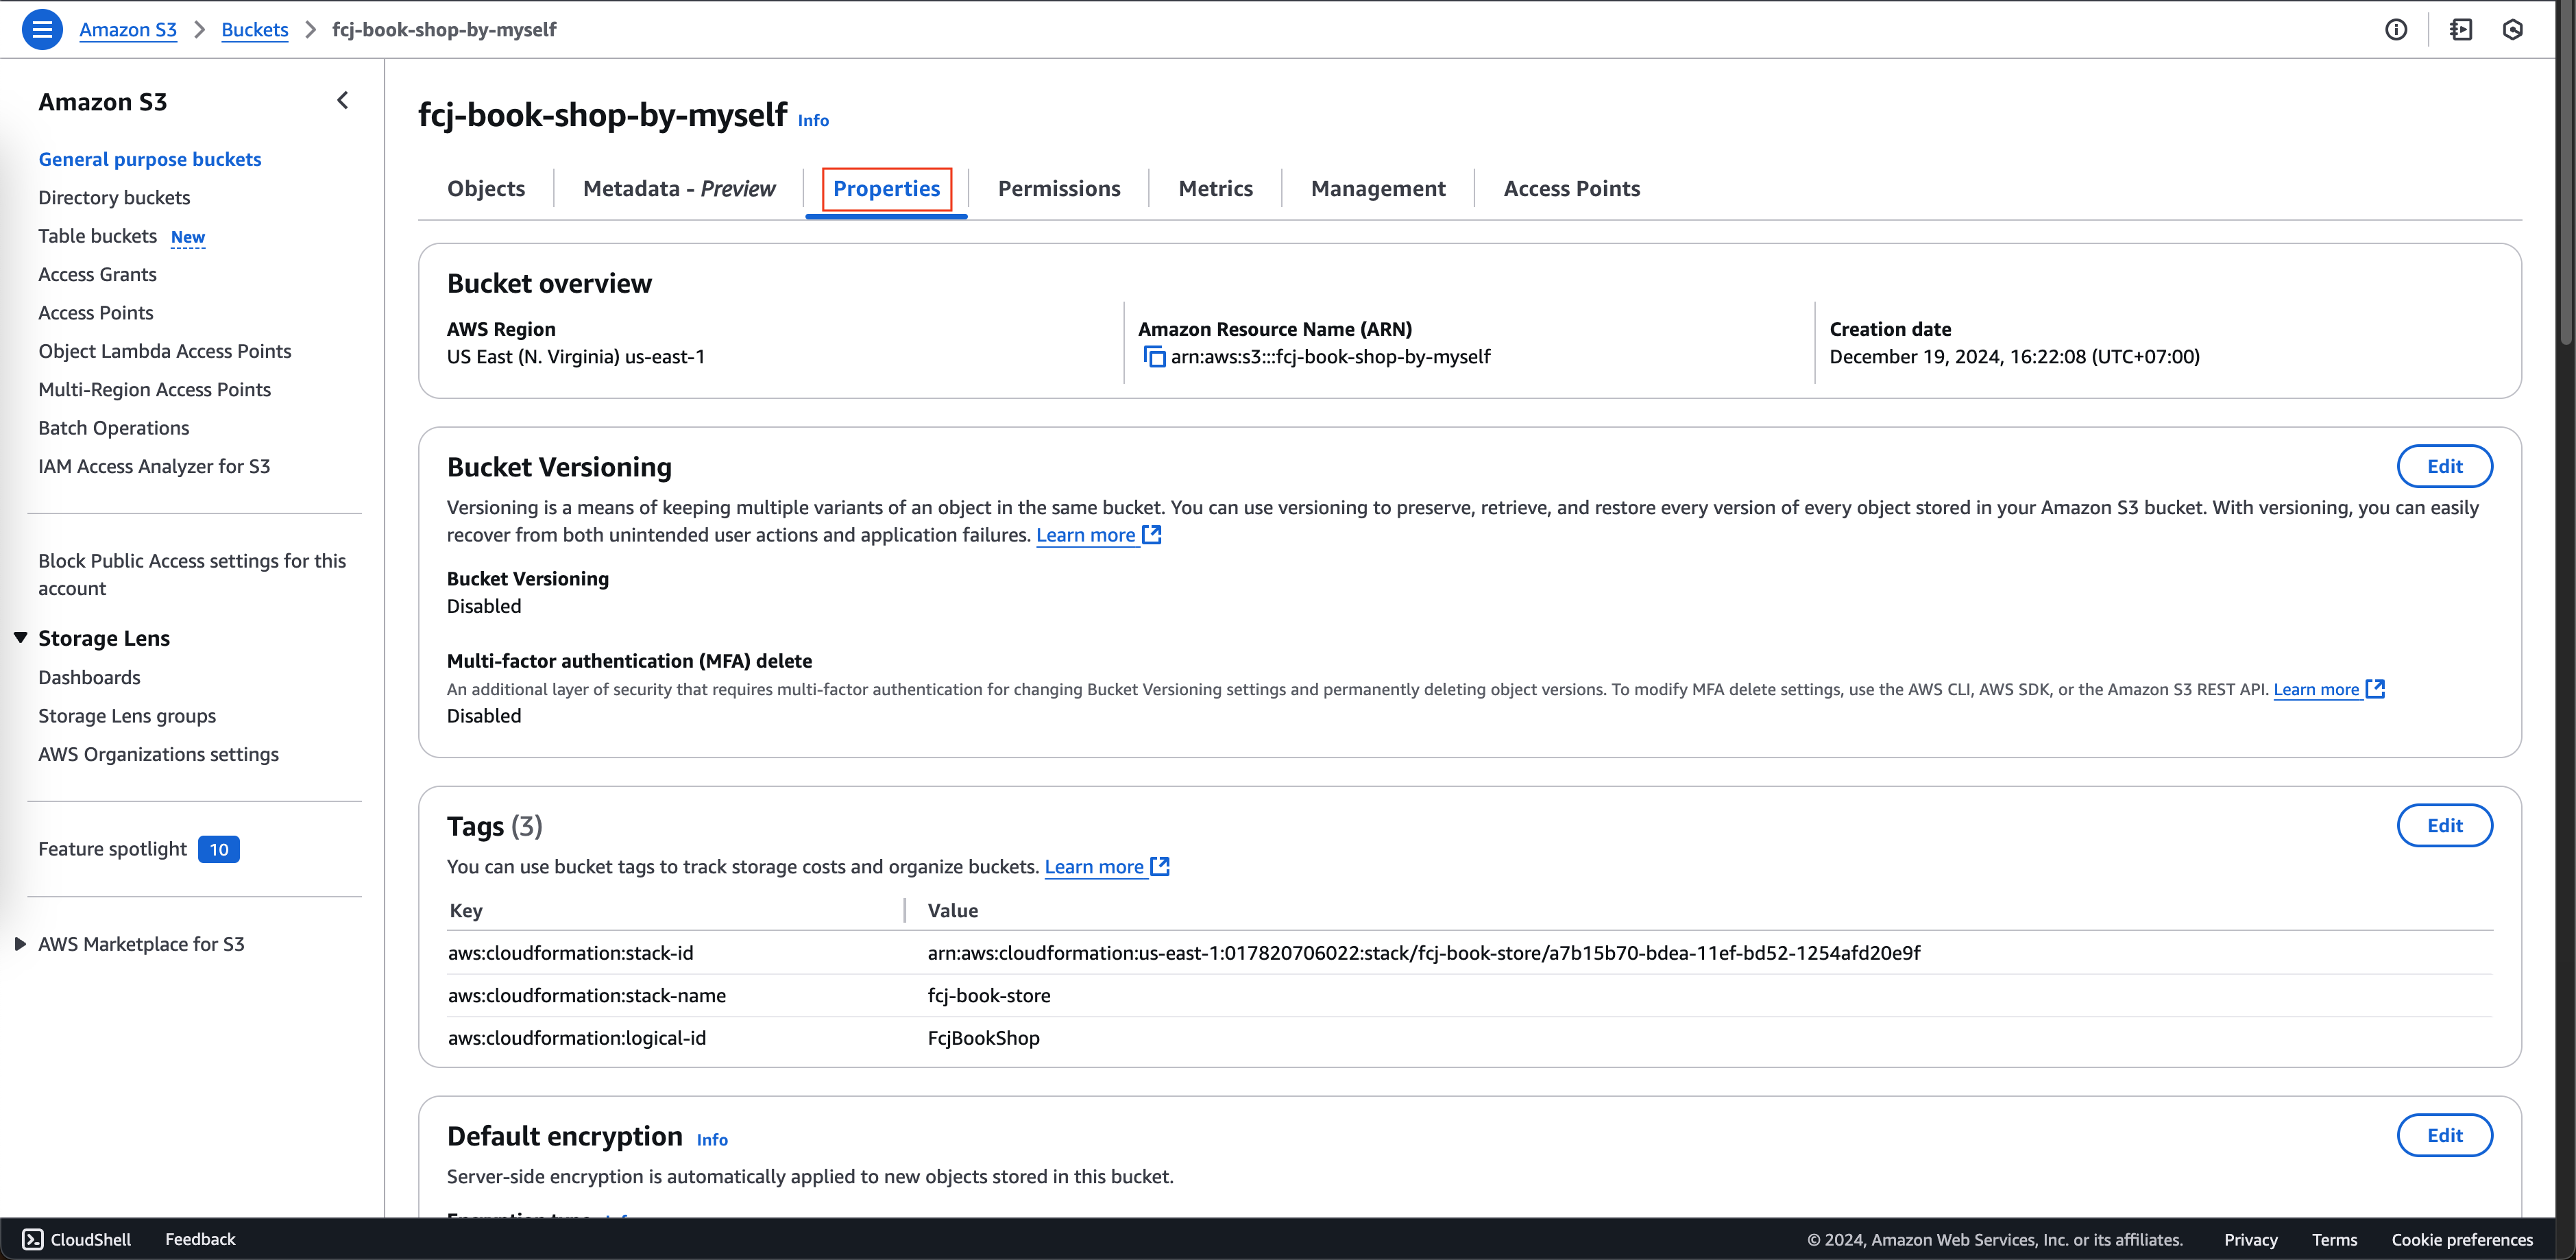The height and width of the screenshot is (1260, 2576).
Task: Open the CloudShell terminal icon
Action: tap(33, 1239)
